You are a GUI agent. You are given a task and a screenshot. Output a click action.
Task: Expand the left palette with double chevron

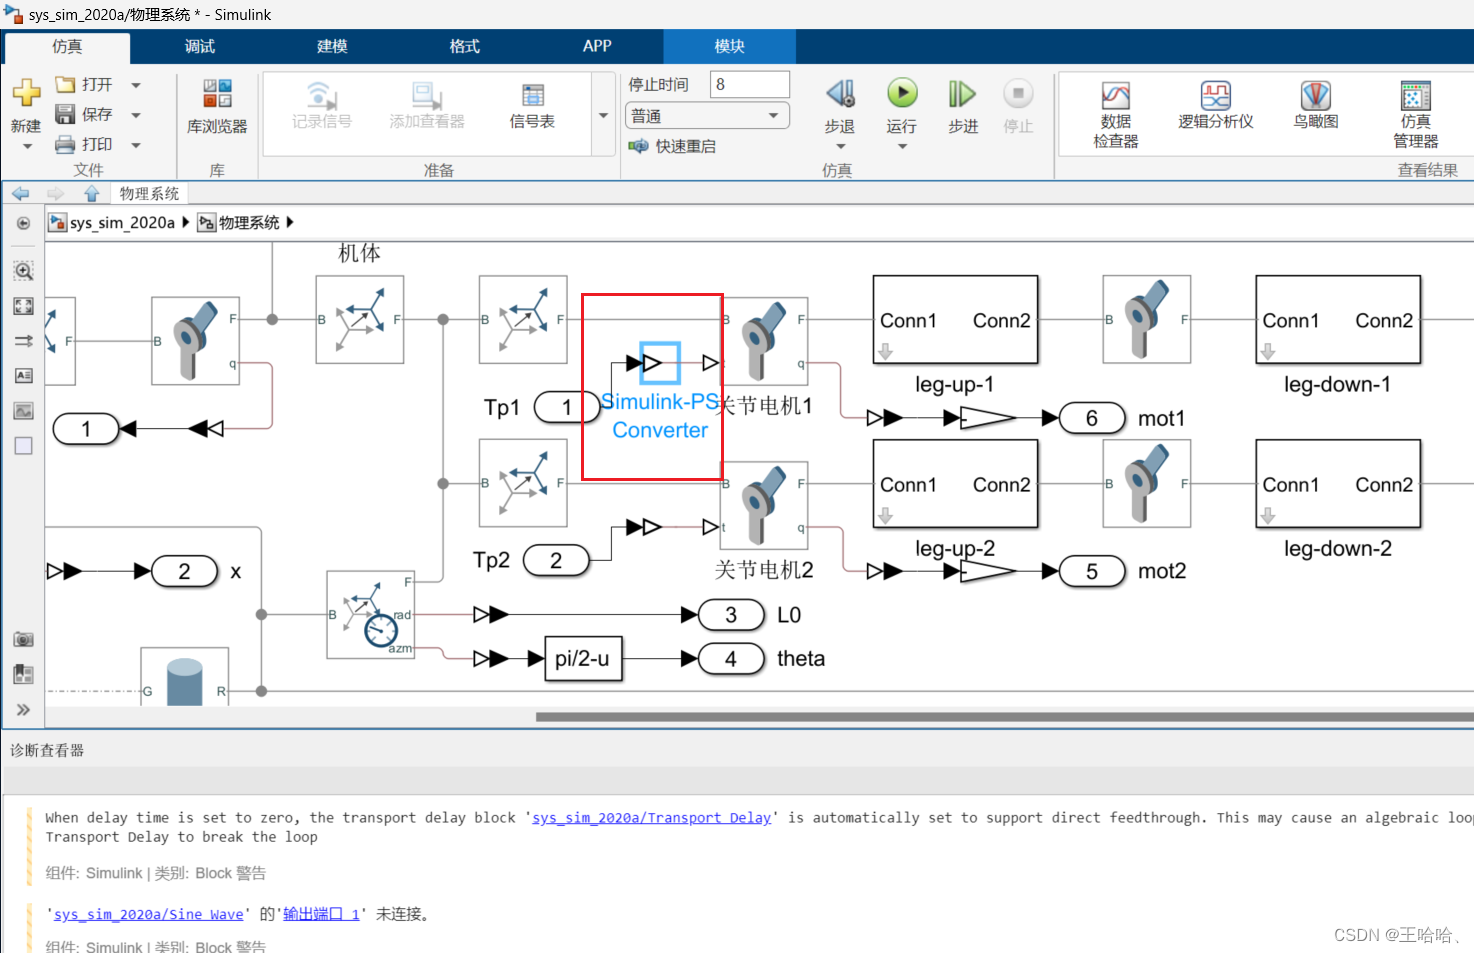tap(23, 709)
